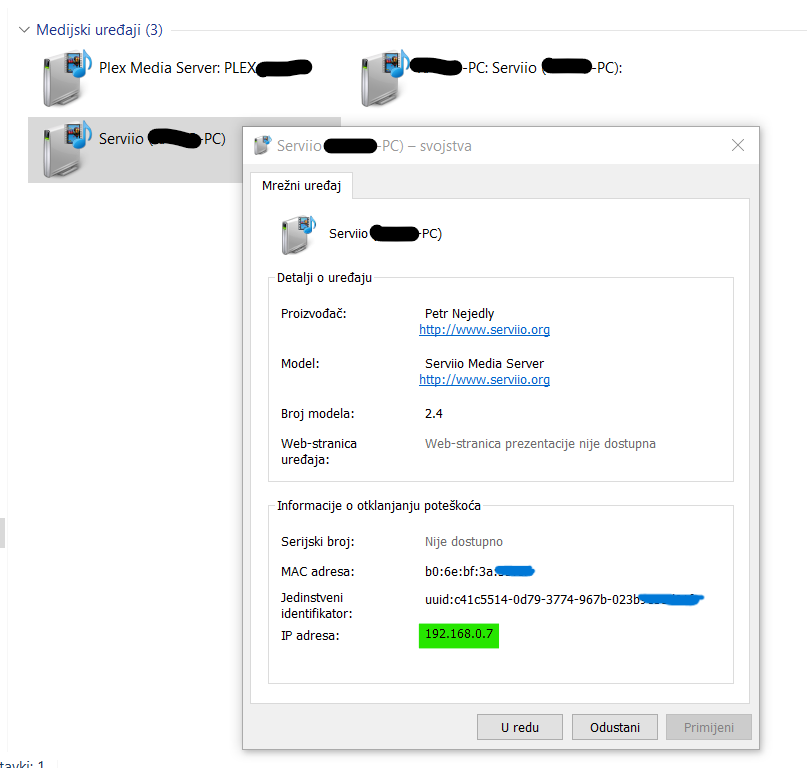Click the Jedinstveni identifikator: label
This screenshot has height=768, width=807.
(x=317, y=605)
